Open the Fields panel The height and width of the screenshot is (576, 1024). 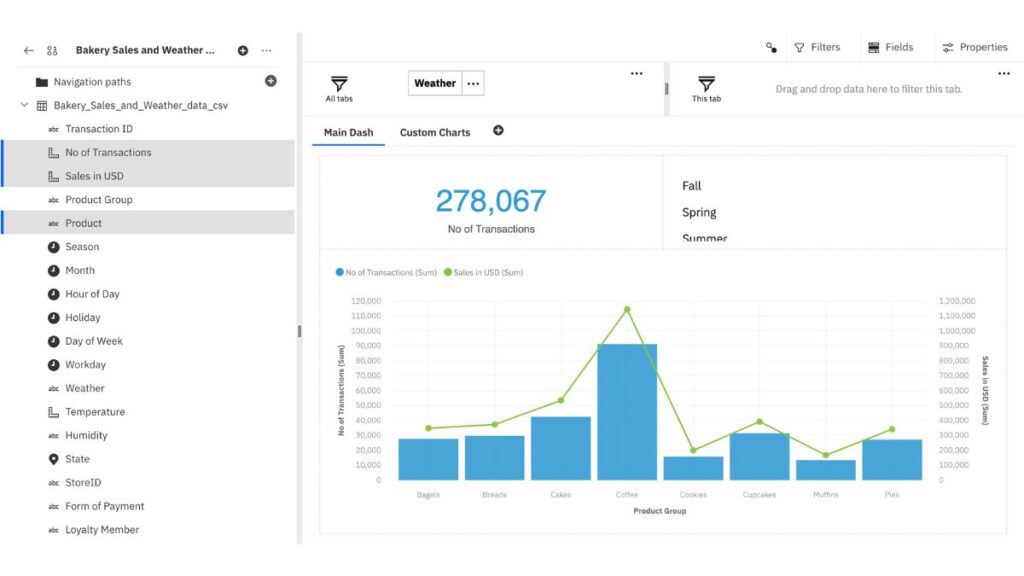point(890,47)
